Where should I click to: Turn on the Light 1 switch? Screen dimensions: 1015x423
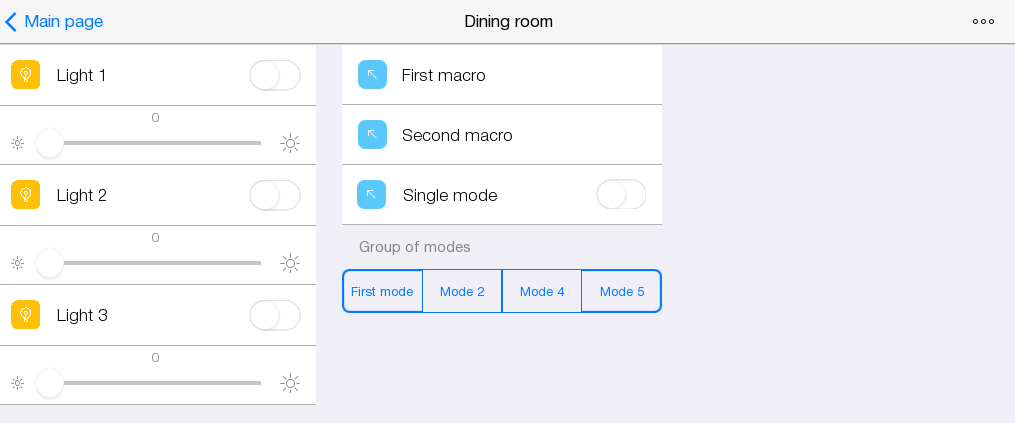point(275,75)
